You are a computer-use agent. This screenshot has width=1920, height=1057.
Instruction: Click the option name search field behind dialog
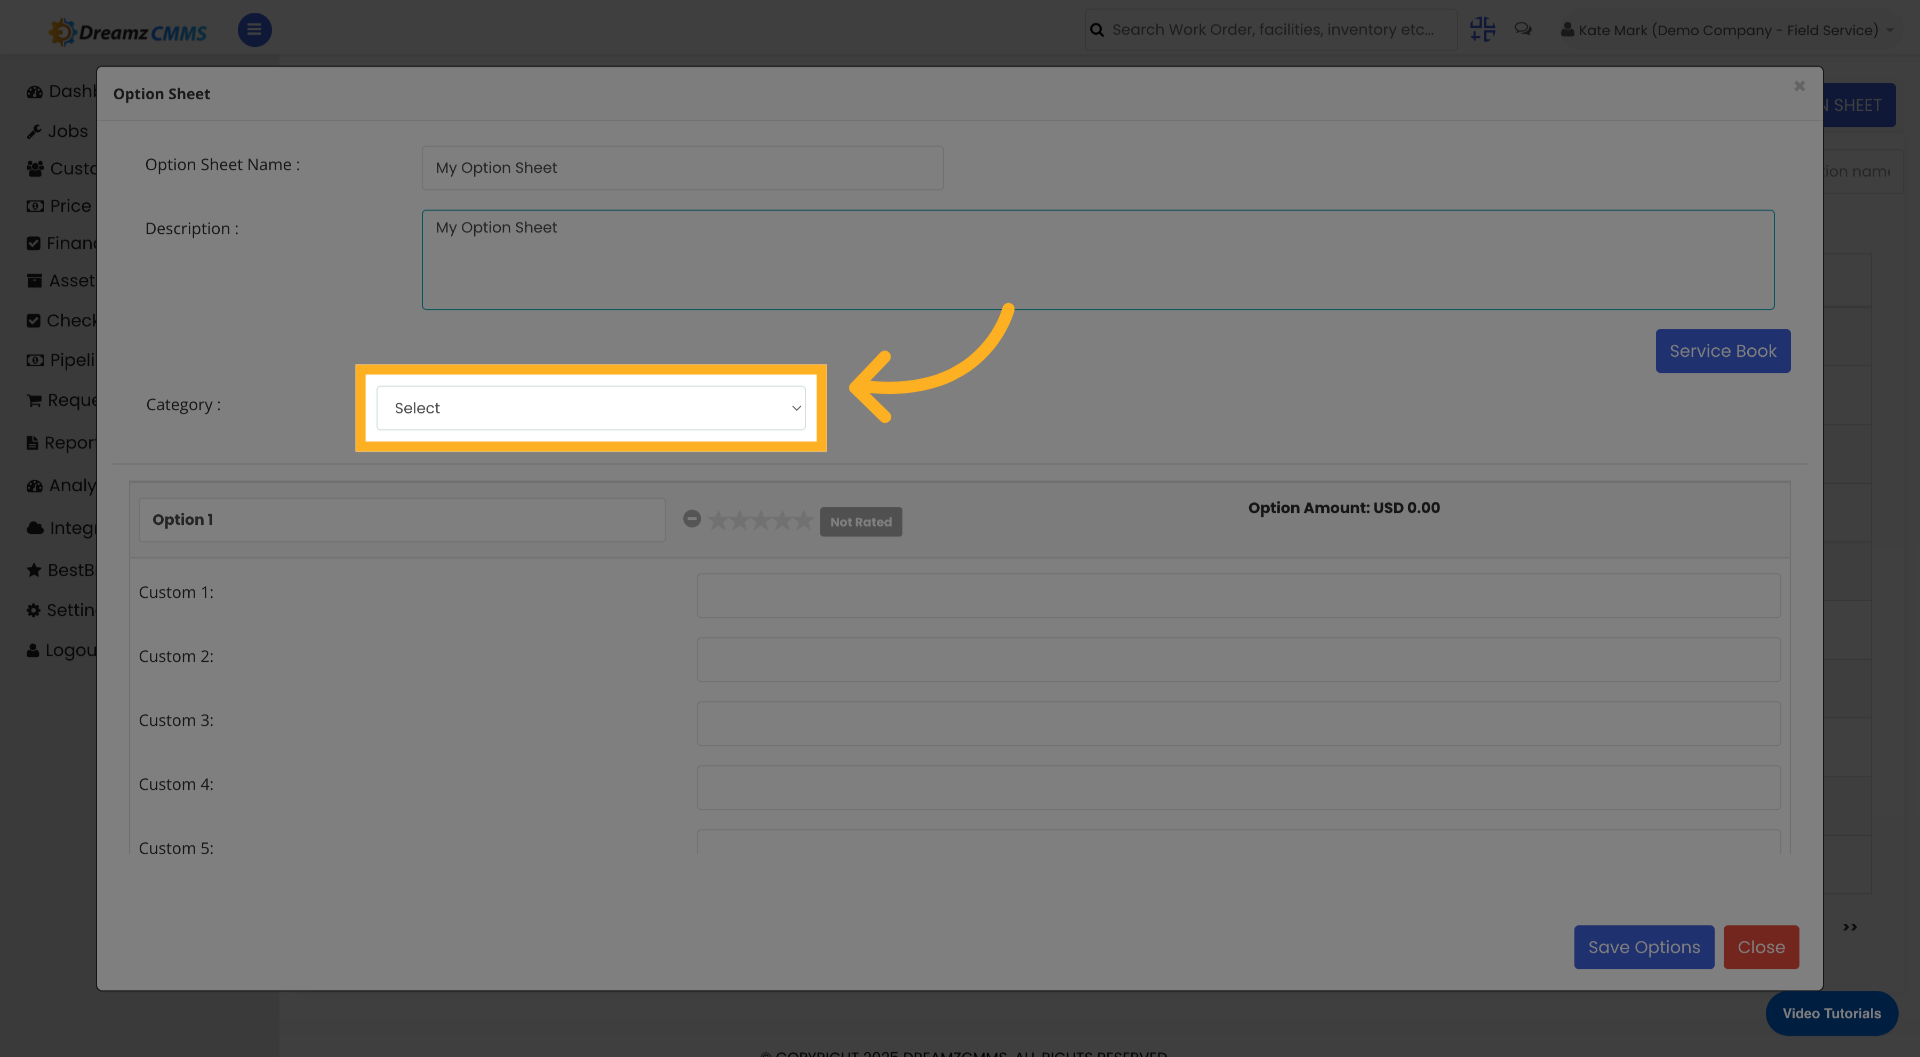tap(1863, 172)
